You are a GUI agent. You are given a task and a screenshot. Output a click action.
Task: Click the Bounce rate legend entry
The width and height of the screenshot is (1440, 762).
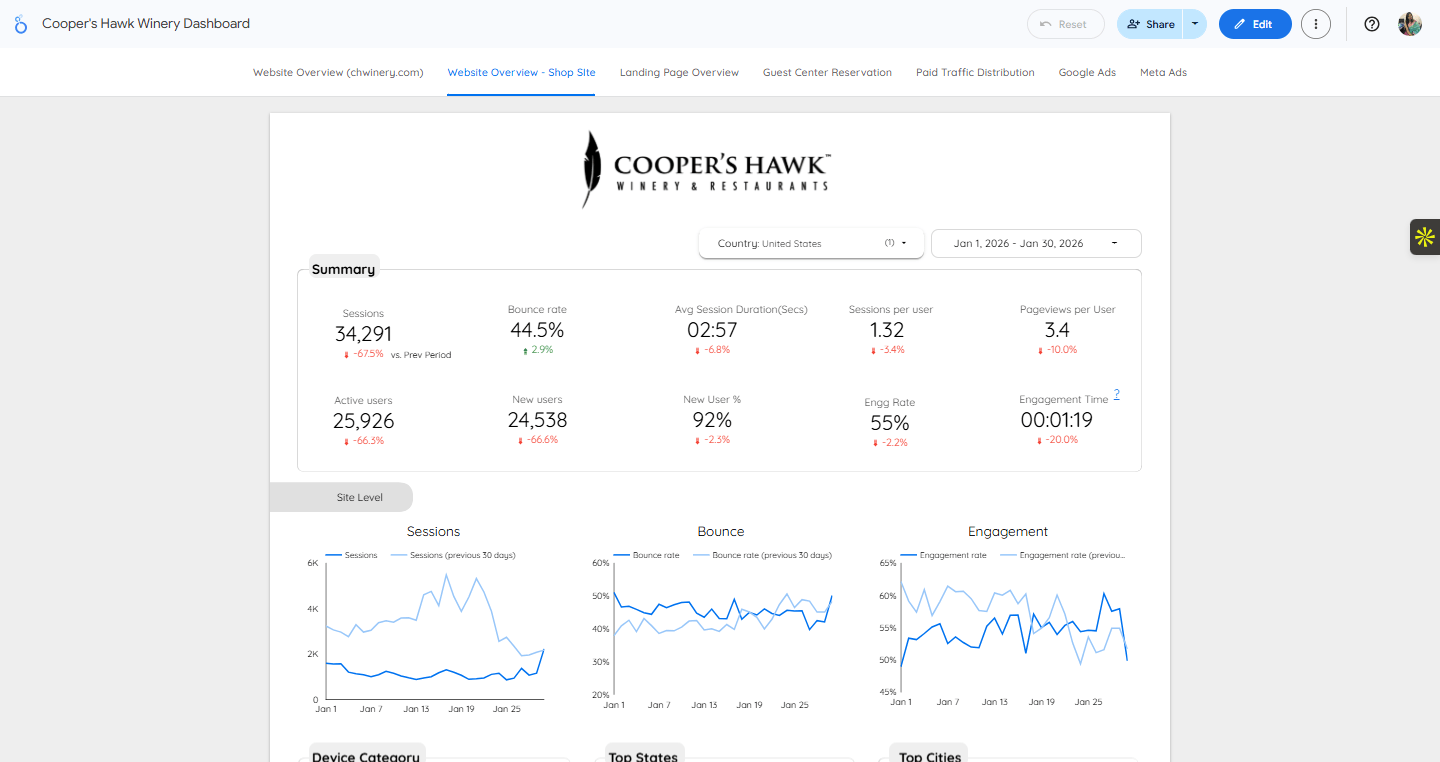[646, 555]
